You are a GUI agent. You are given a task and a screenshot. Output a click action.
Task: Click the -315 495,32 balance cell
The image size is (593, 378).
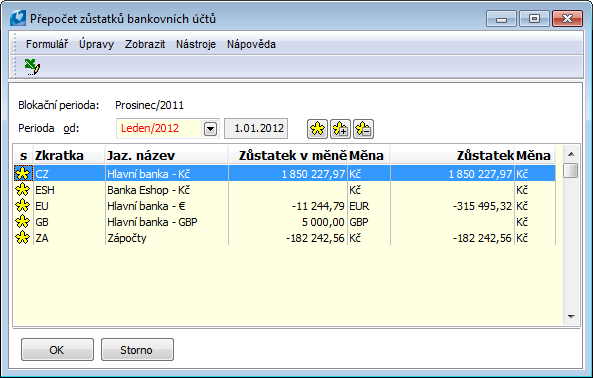452,206
